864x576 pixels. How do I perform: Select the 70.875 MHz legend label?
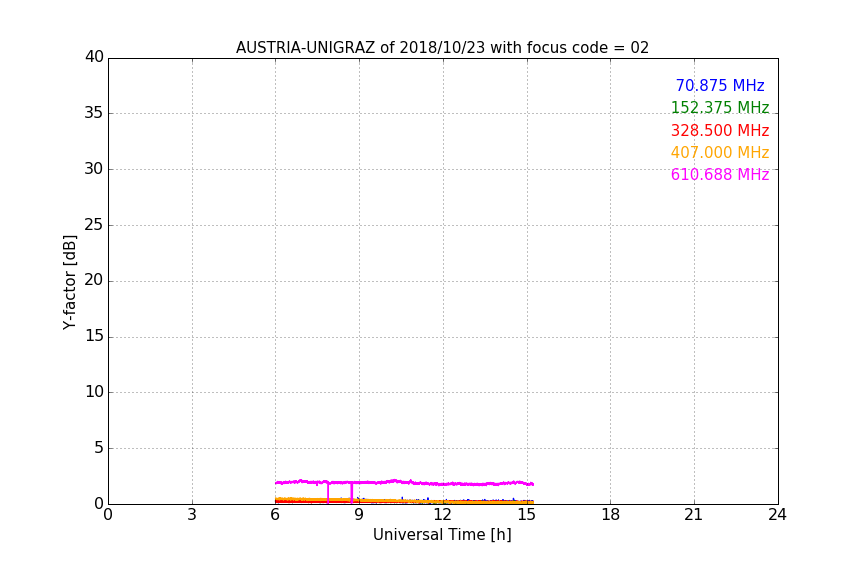(x=720, y=86)
